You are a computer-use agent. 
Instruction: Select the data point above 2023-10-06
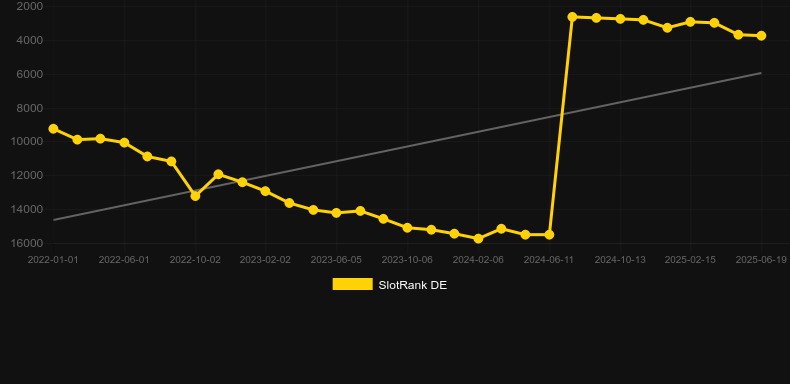(x=407, y=228)
